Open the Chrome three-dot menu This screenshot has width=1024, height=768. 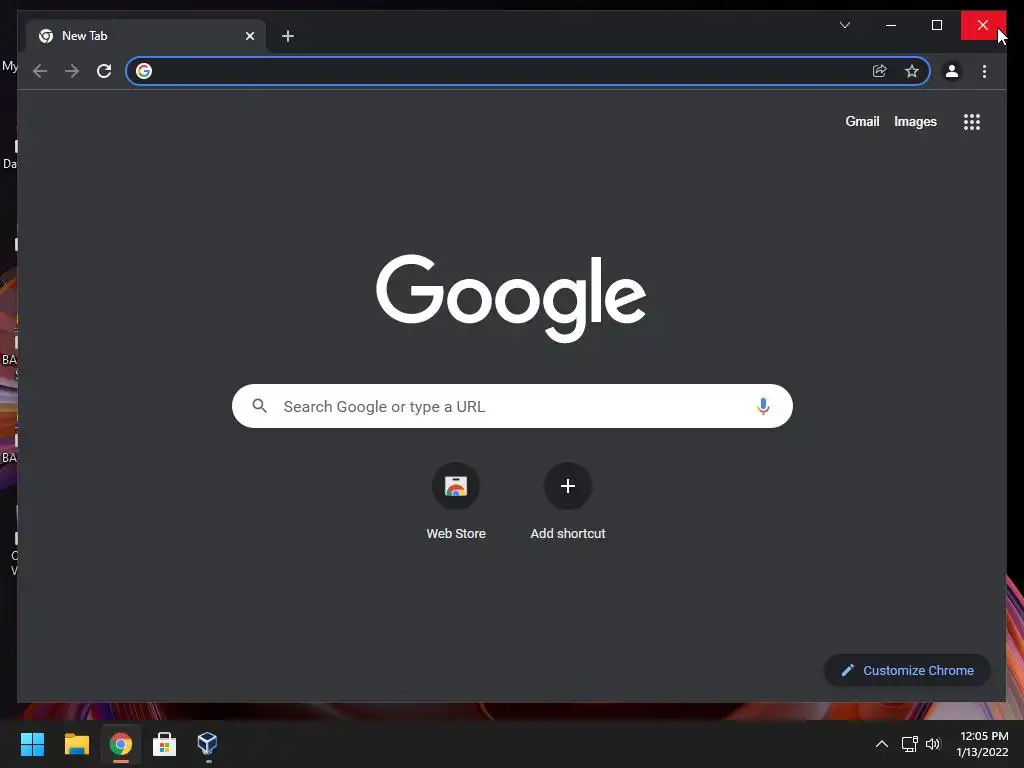coord(984,71)
